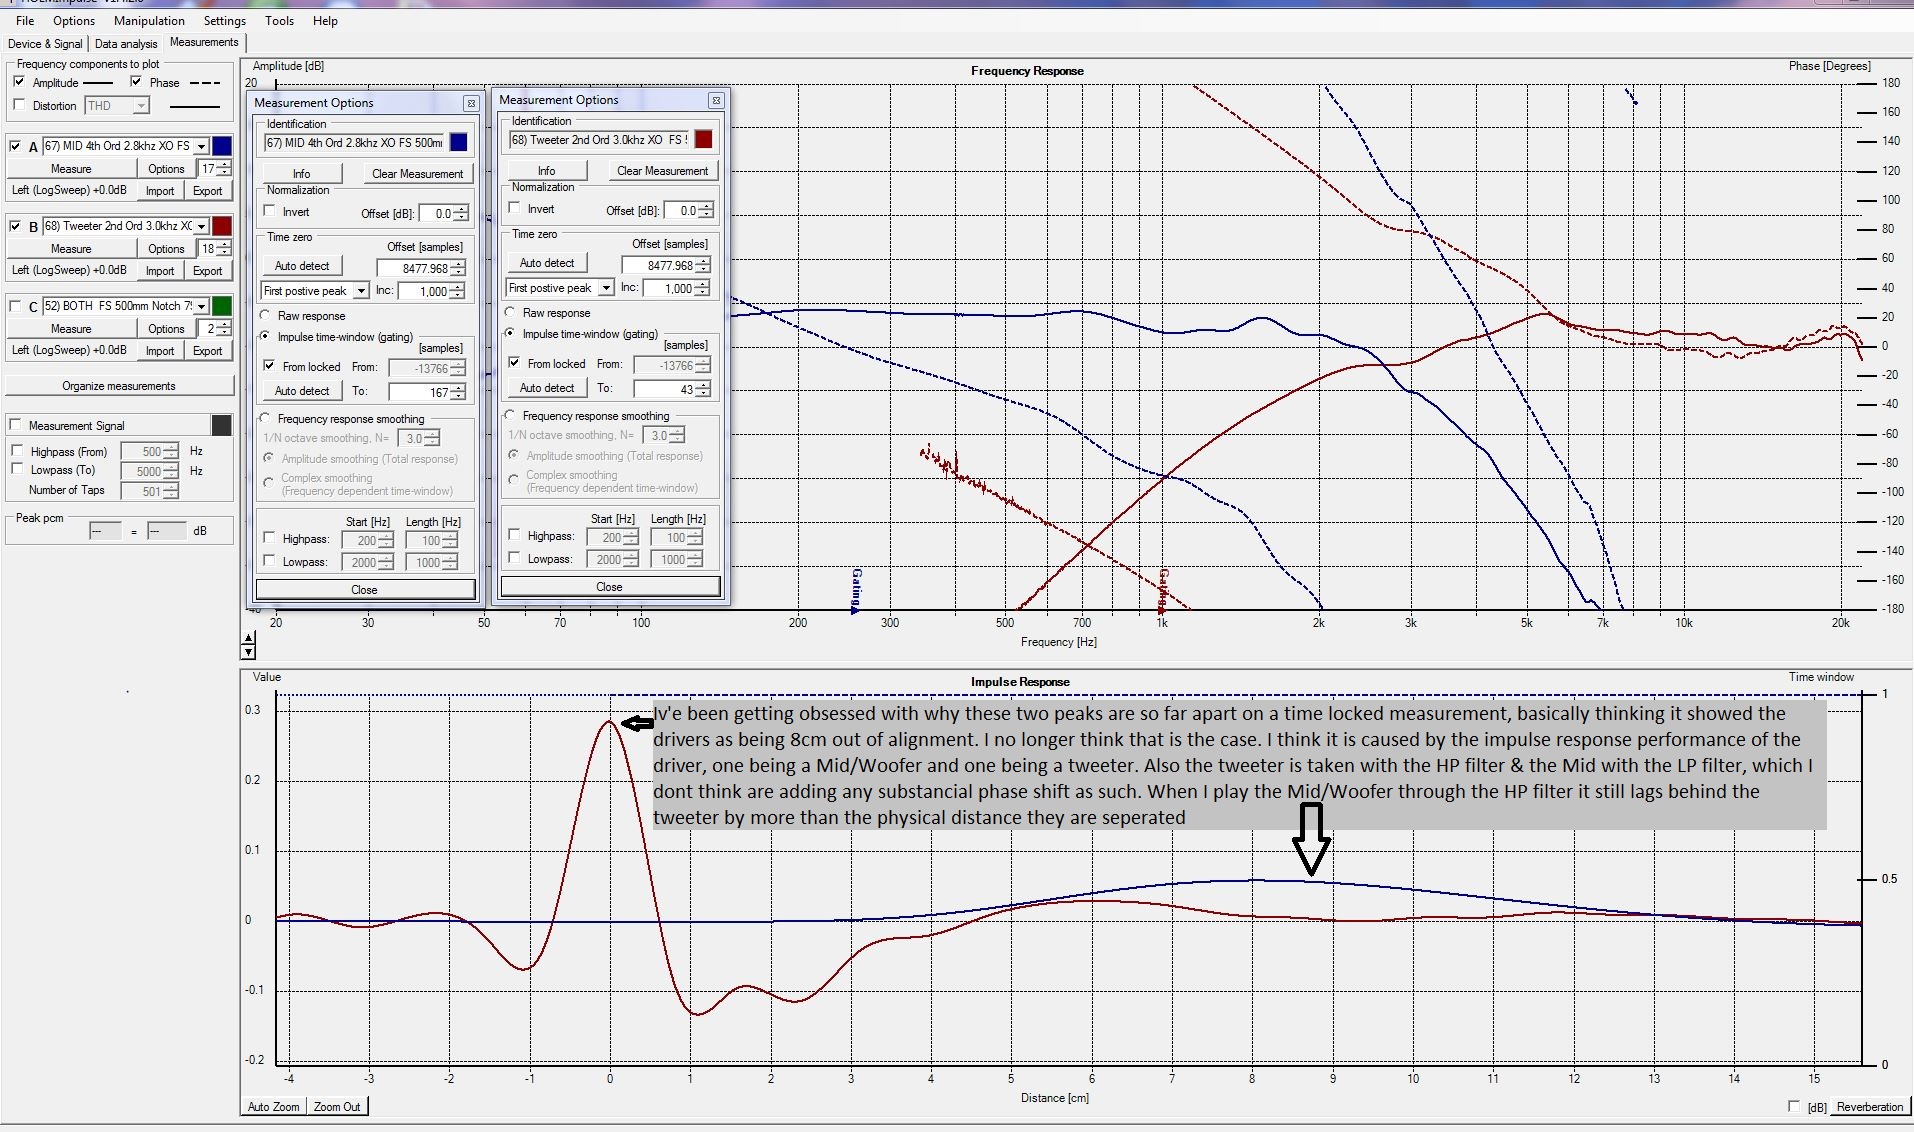Click MID identification name field
The height and width of the screenshot is (1132, 1914).
click(354, 143)
